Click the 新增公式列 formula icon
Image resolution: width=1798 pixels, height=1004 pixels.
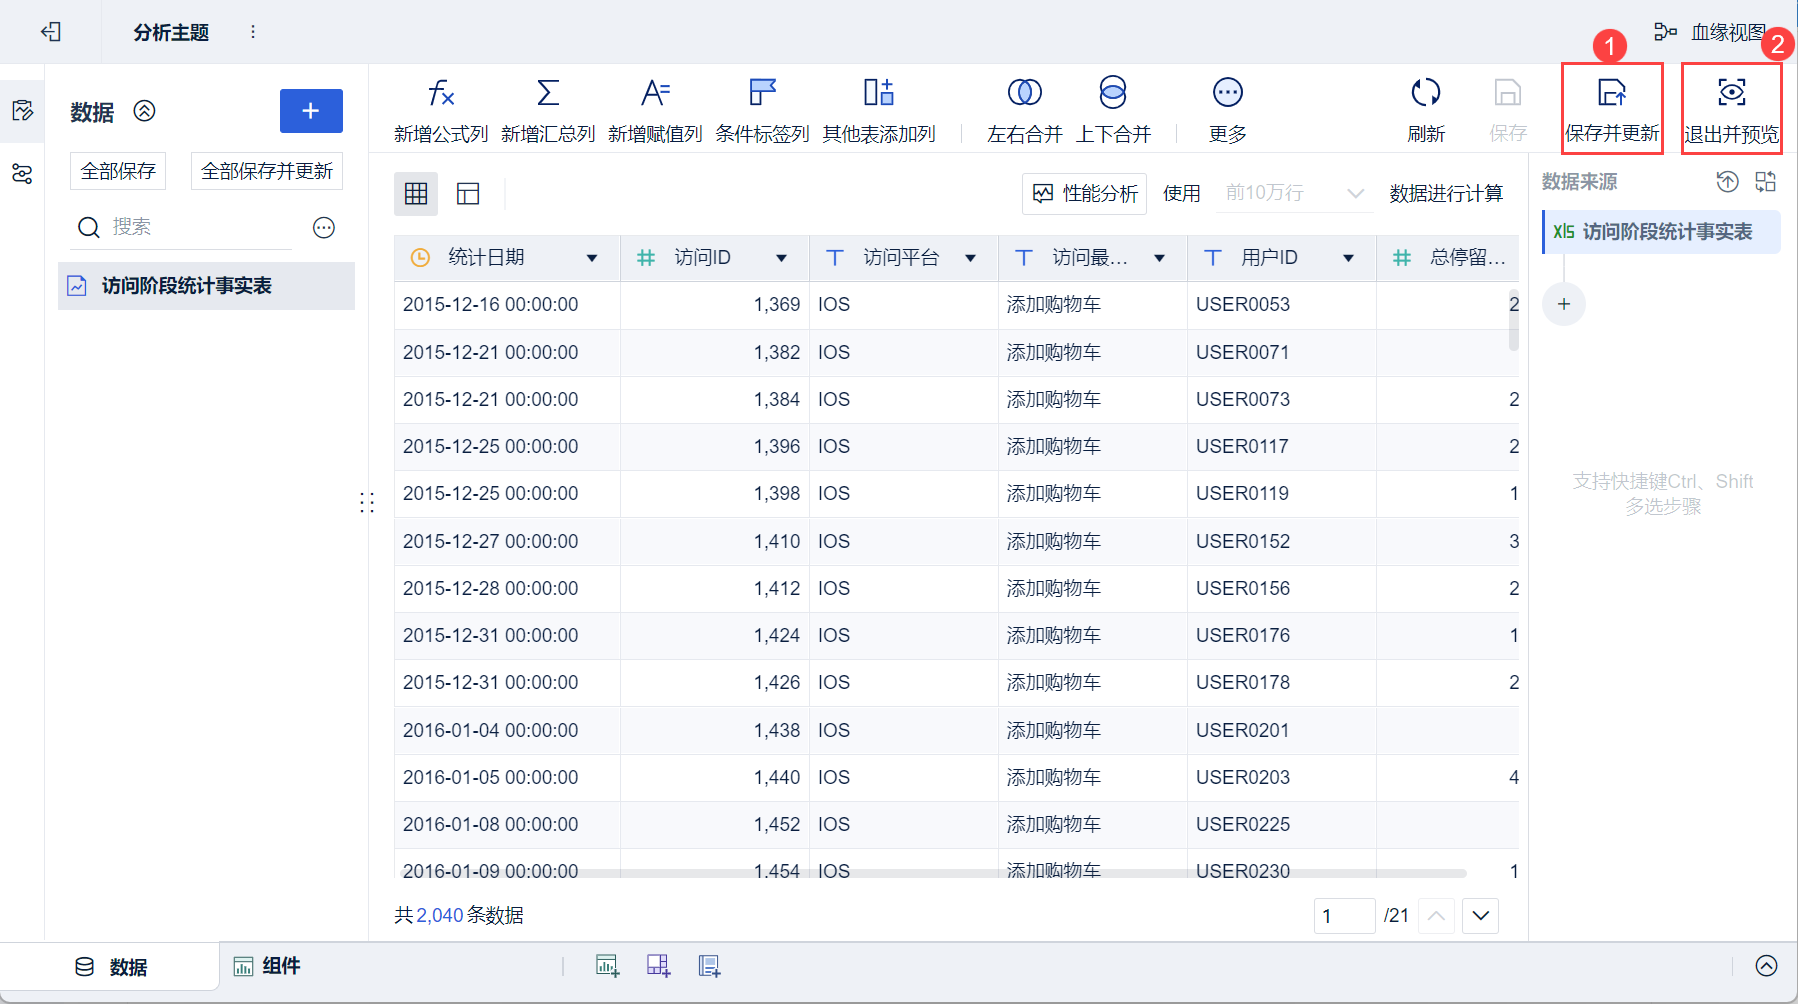point(441,93)
